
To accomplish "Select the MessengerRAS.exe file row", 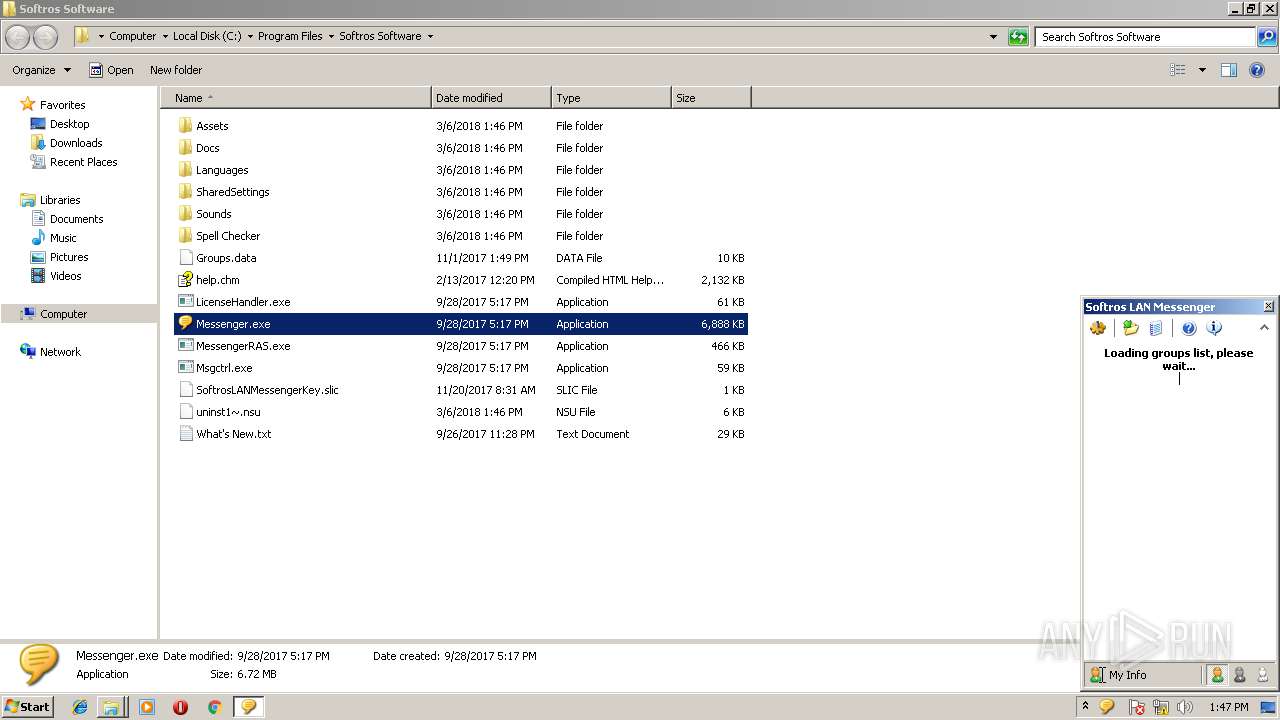I will 461,346.
